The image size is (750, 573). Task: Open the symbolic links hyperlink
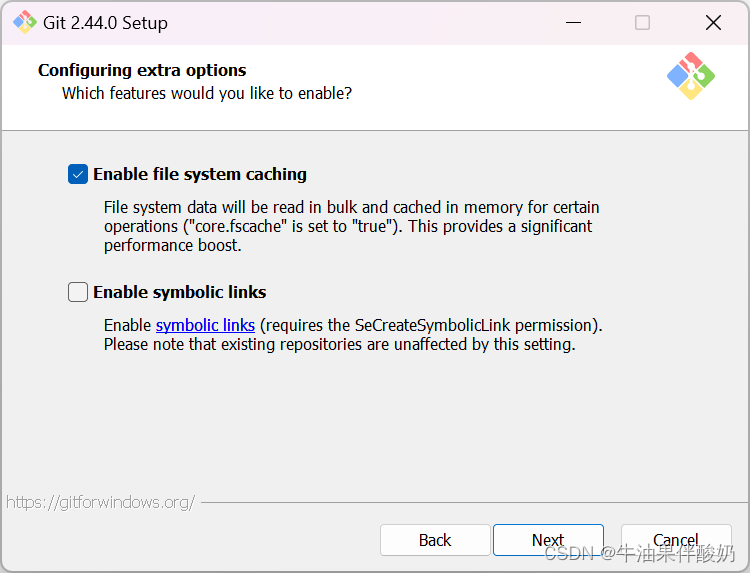pyautogui.click(x=205, y=325)
